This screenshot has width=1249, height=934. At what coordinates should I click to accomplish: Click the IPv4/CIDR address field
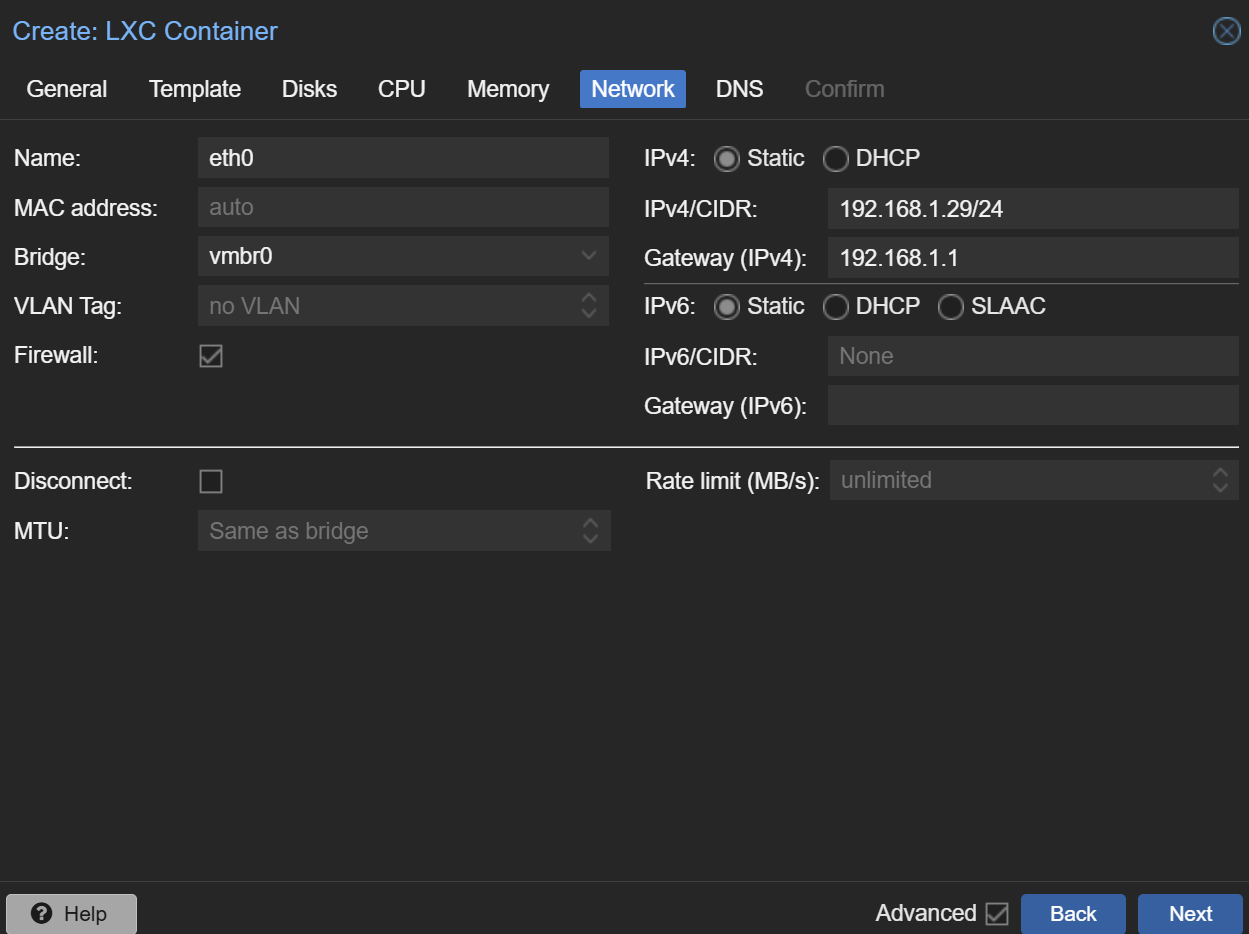pos(1032,208)
